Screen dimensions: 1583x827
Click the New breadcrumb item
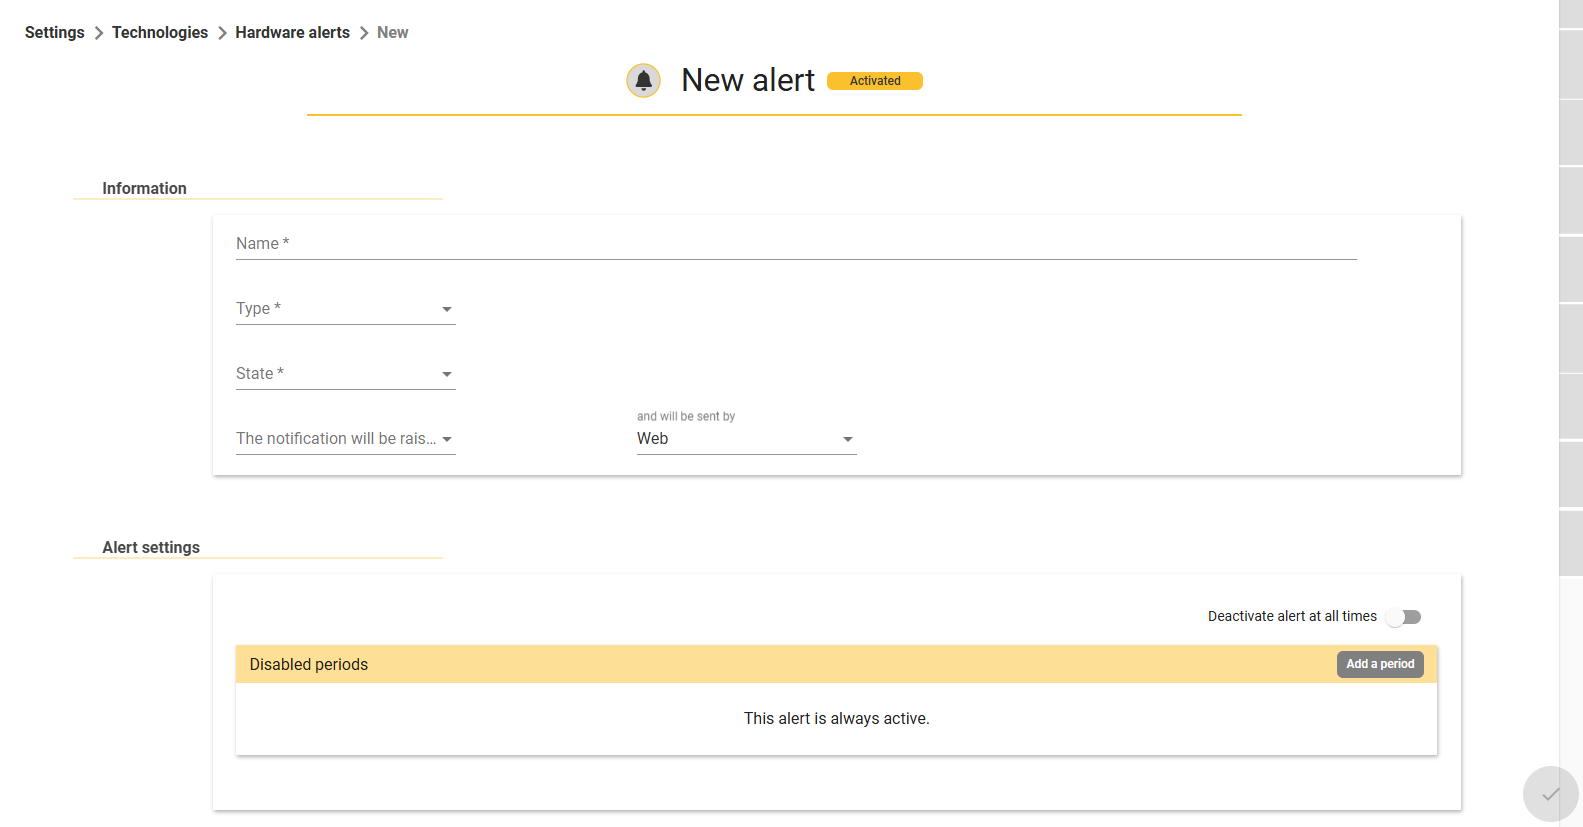393,33
